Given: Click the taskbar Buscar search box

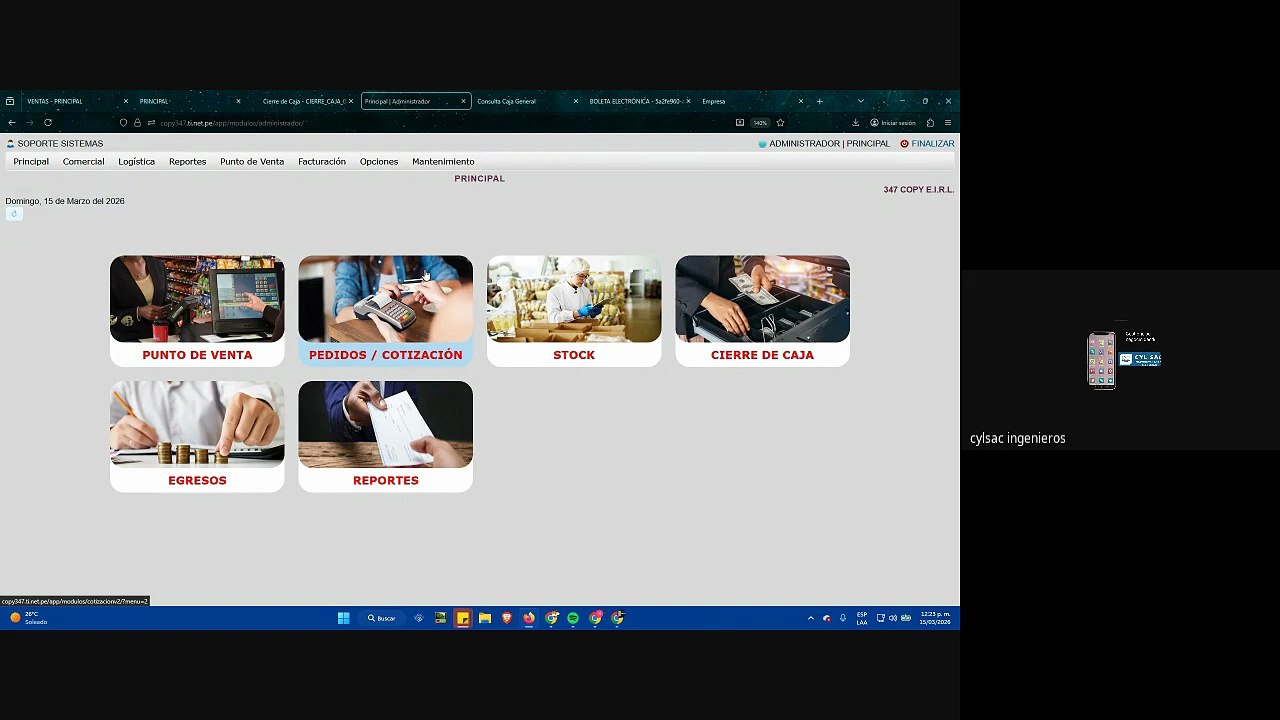Looking at the screenshot, I should [382, 618].
